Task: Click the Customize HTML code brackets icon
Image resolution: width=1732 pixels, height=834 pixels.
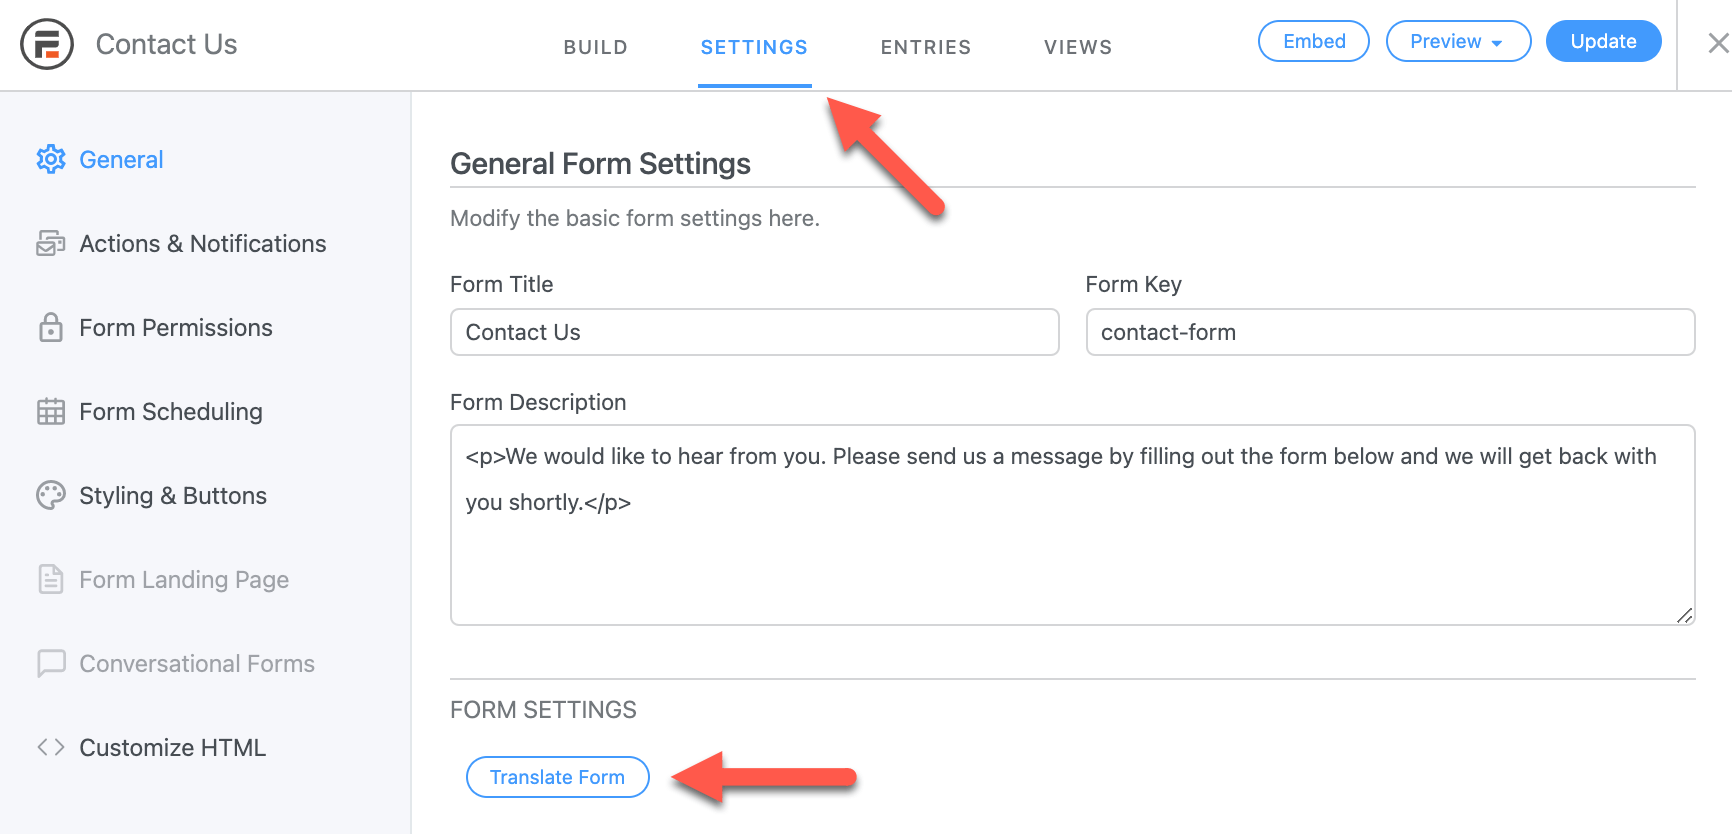Action: click(x=50, y=747)
